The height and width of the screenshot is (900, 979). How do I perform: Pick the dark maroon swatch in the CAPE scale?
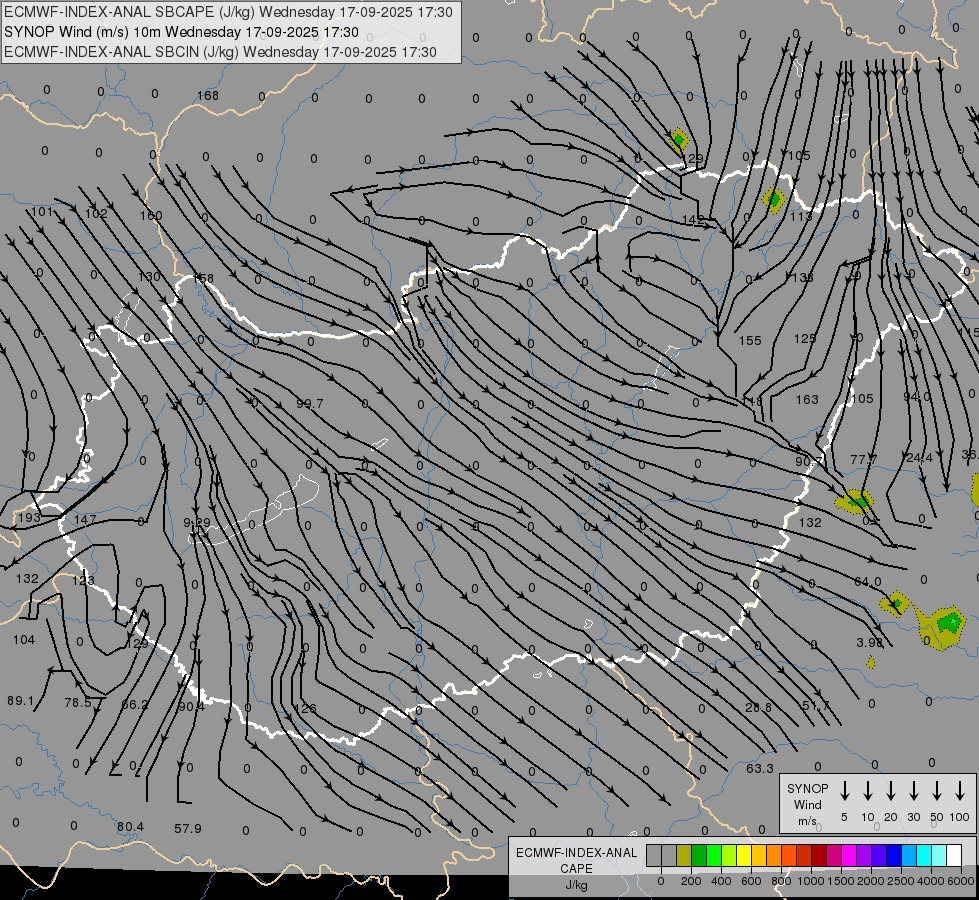[819, 856]
